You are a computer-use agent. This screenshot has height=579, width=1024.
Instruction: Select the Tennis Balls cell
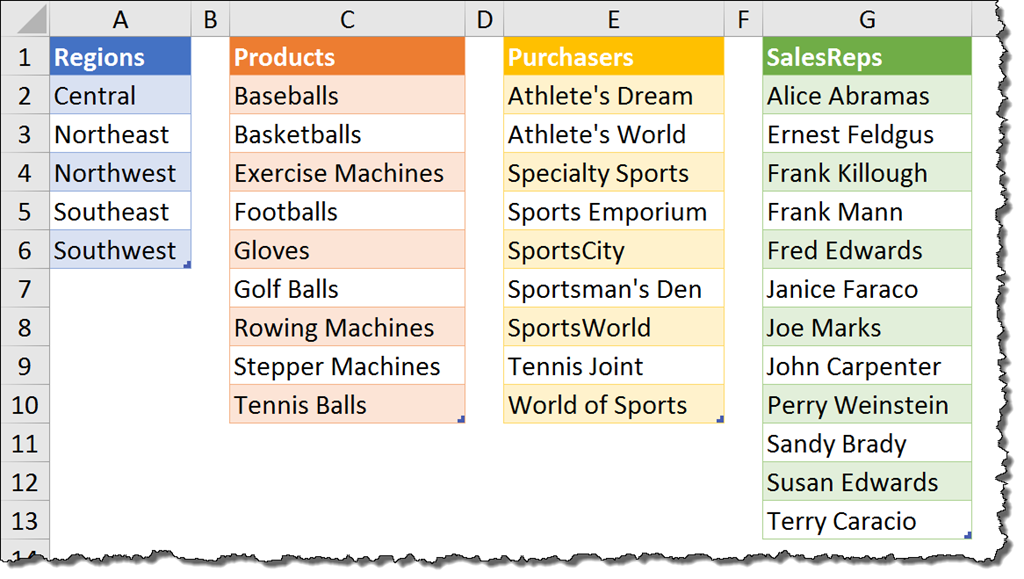point(347,406)
